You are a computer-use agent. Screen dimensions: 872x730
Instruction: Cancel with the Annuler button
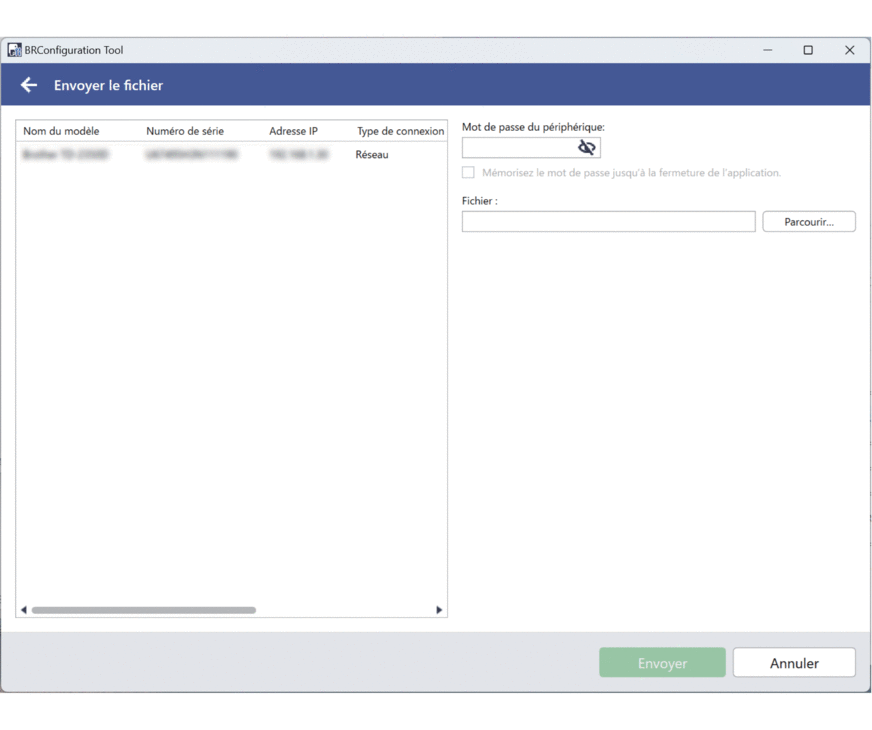point(794,662)
